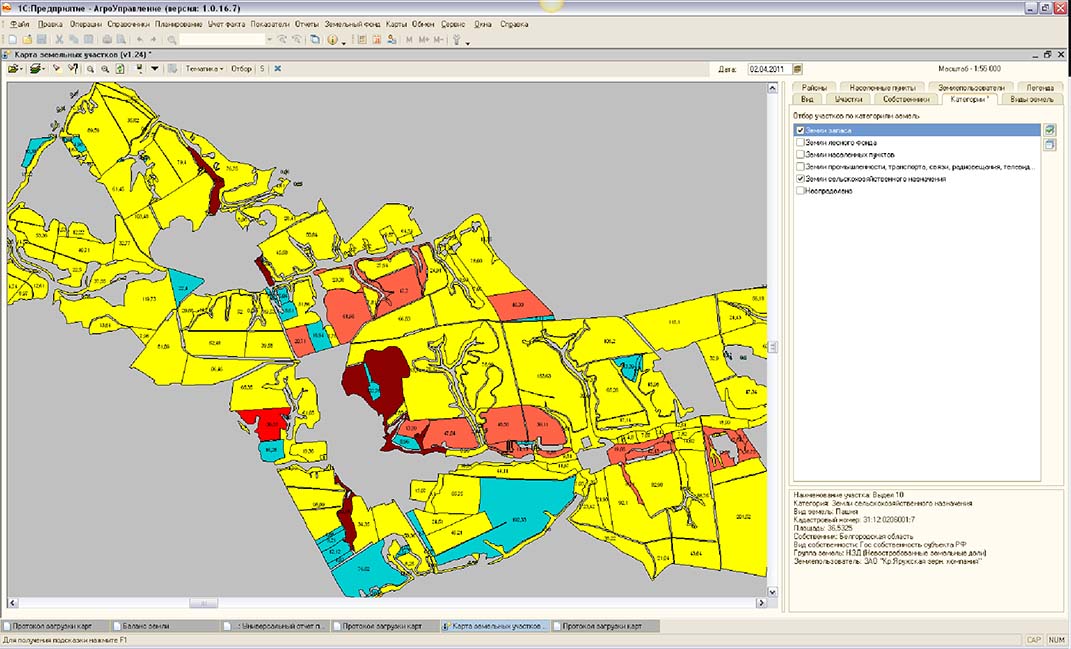Switch to the Собственники tab

(907, 99)
